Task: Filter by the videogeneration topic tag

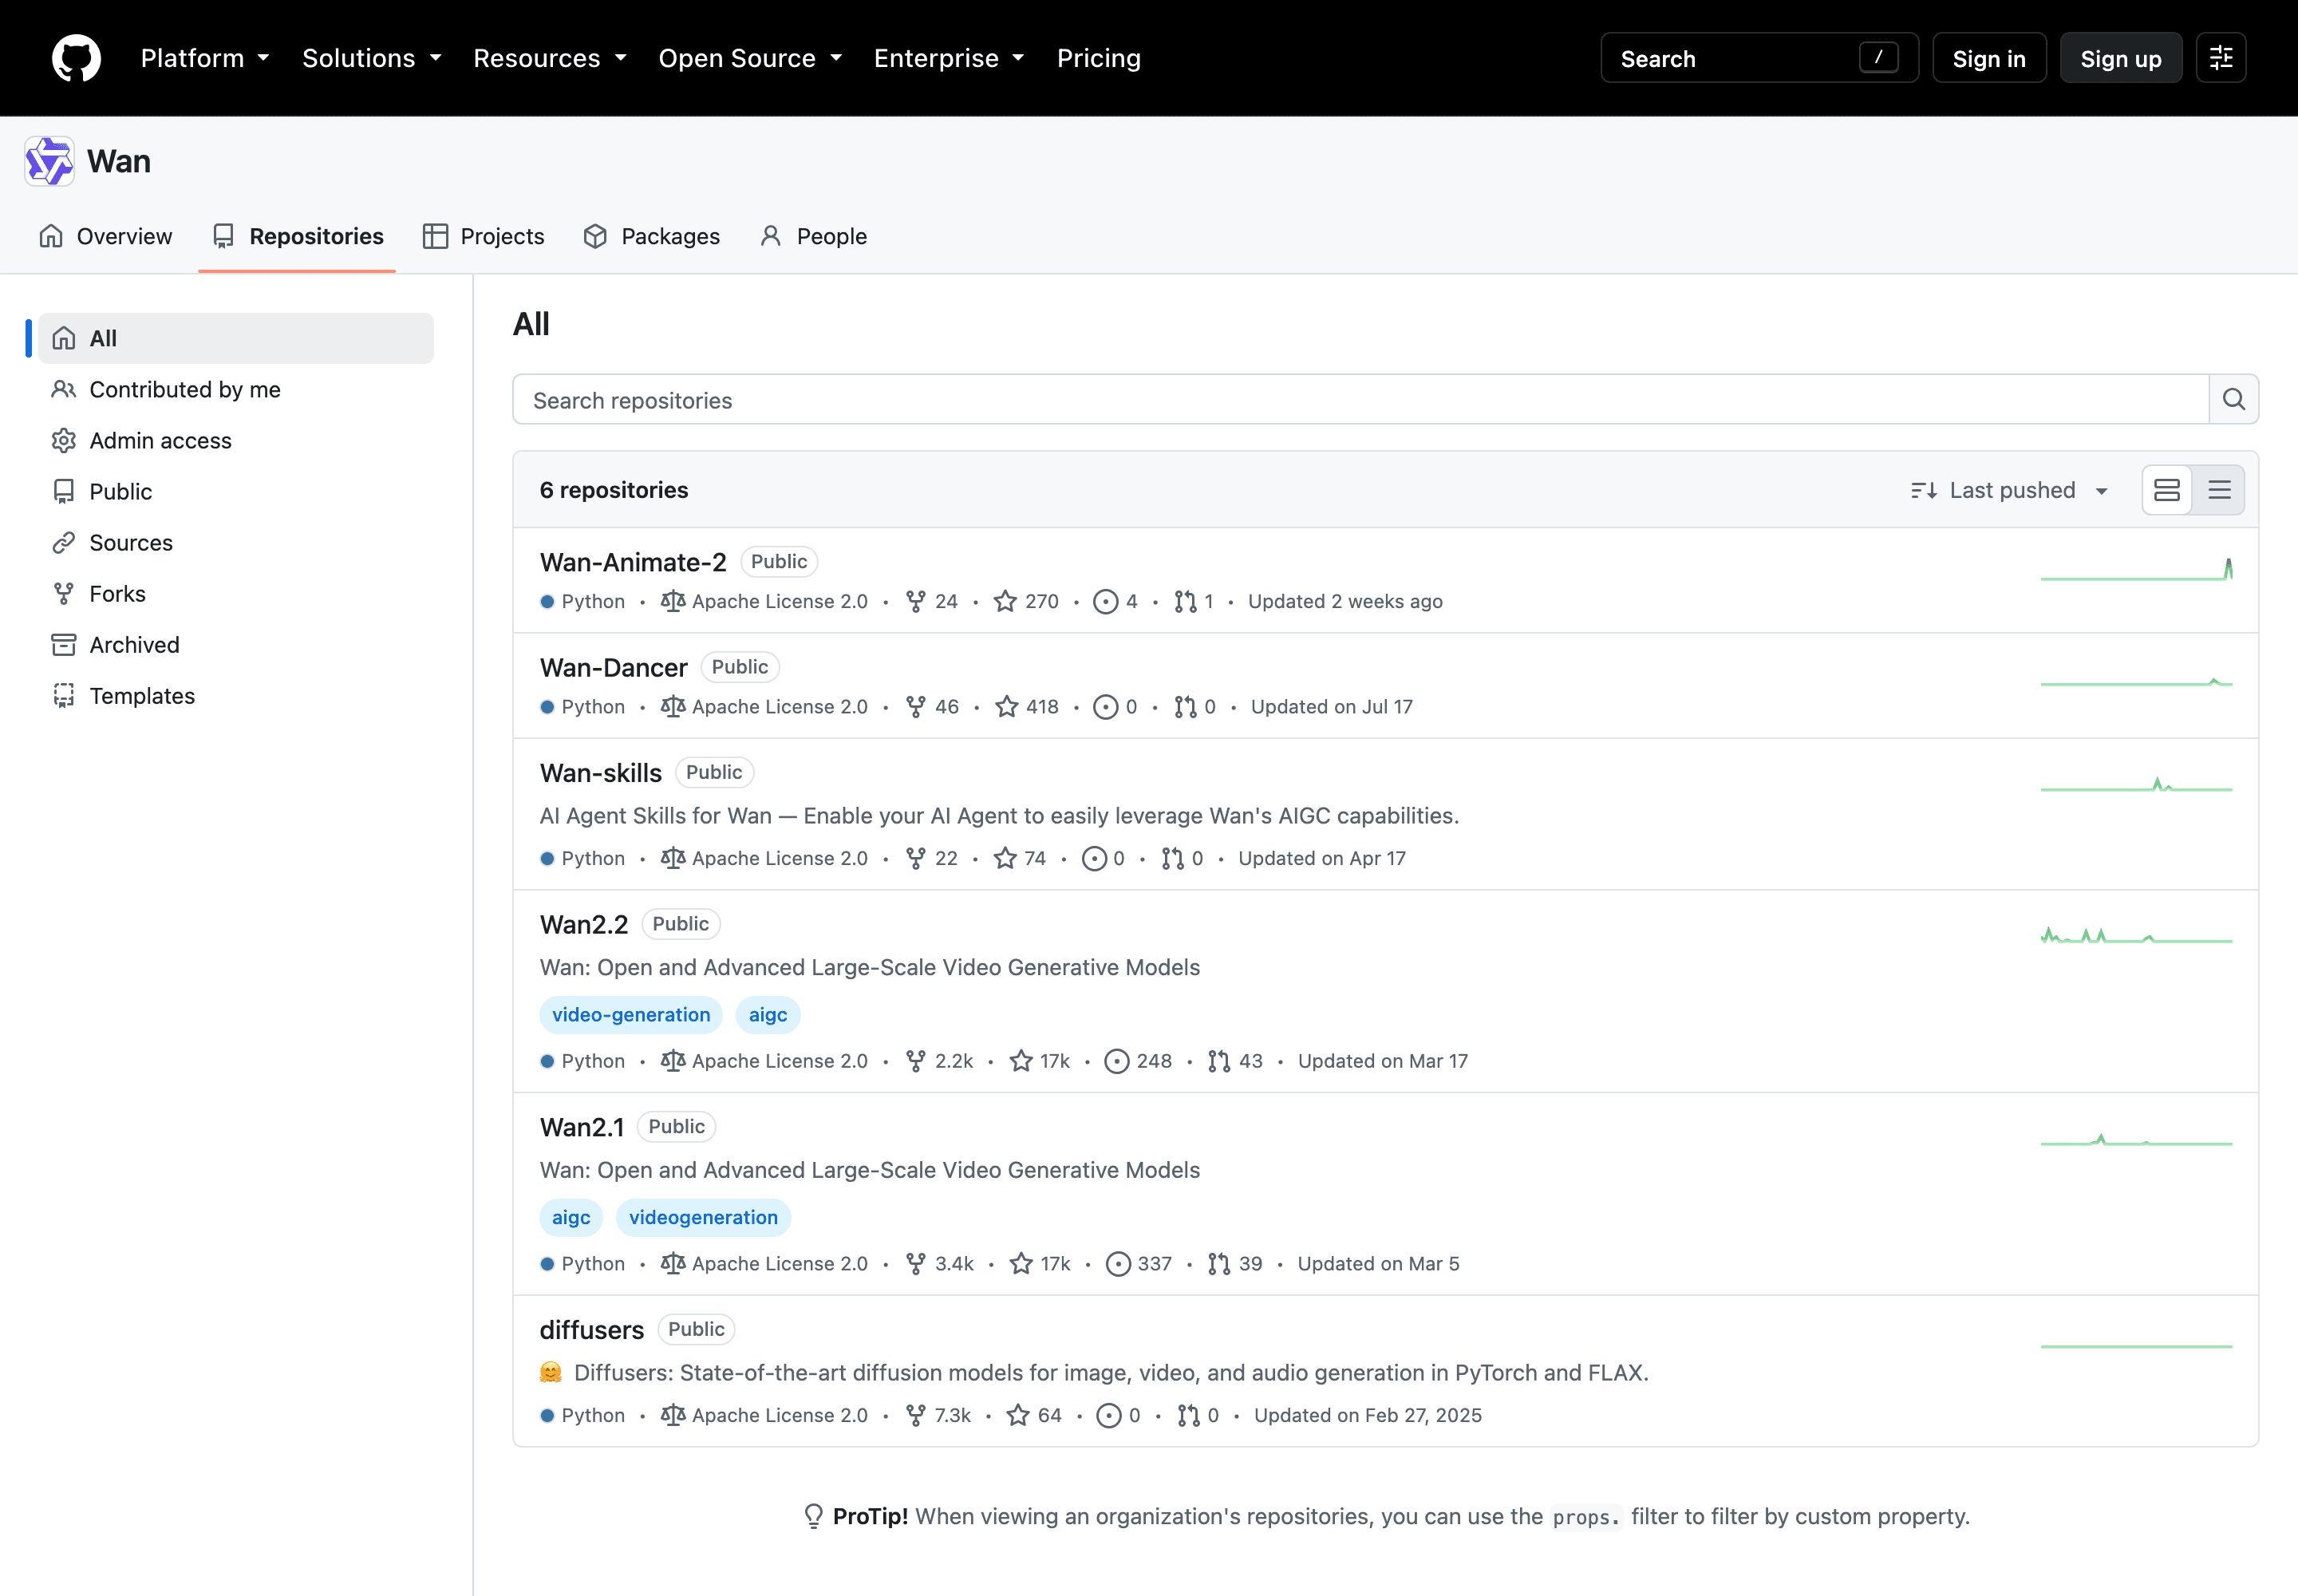Action: point(703,1217)
